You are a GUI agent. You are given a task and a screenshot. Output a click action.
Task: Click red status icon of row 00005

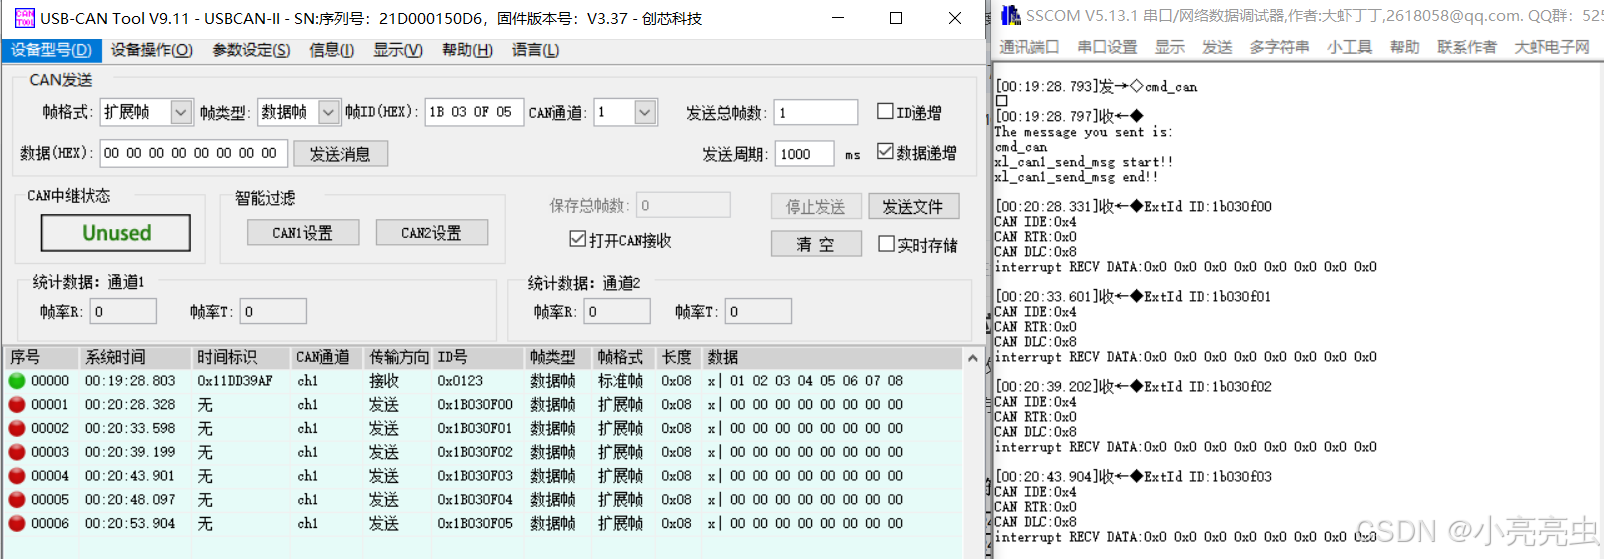[x=16, y=500]
